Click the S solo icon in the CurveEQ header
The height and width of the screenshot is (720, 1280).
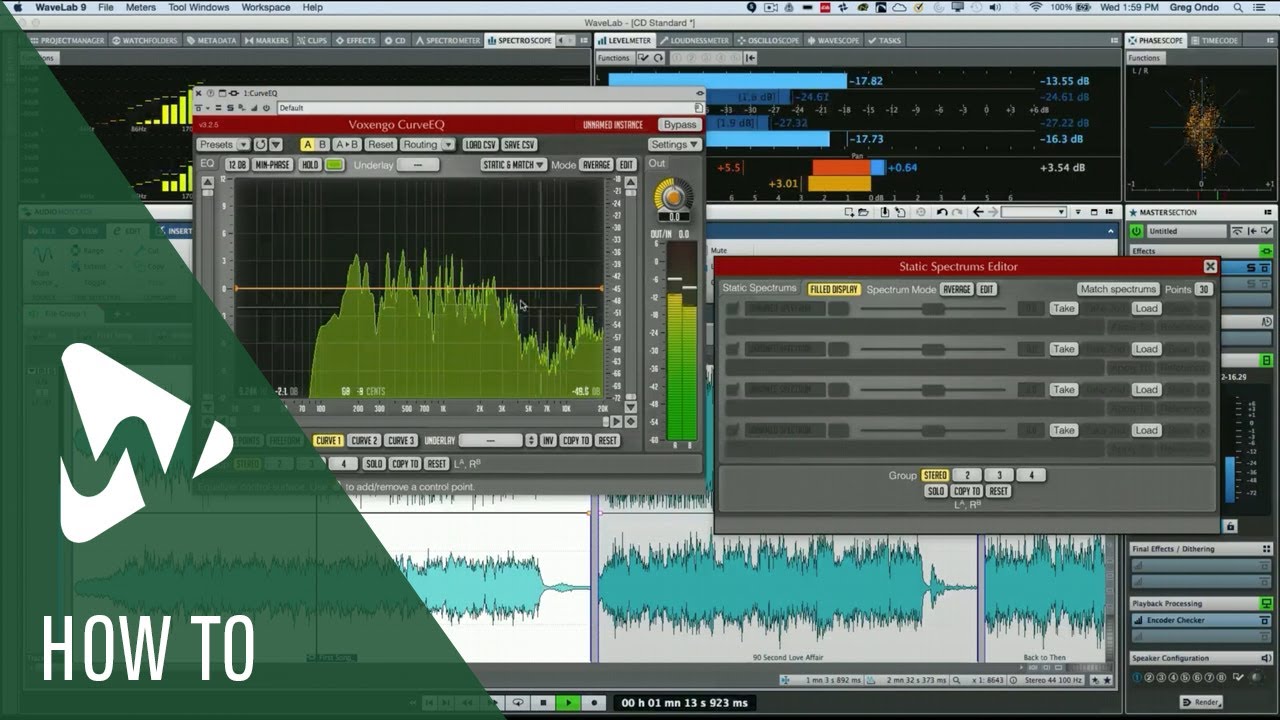(231, 107)
